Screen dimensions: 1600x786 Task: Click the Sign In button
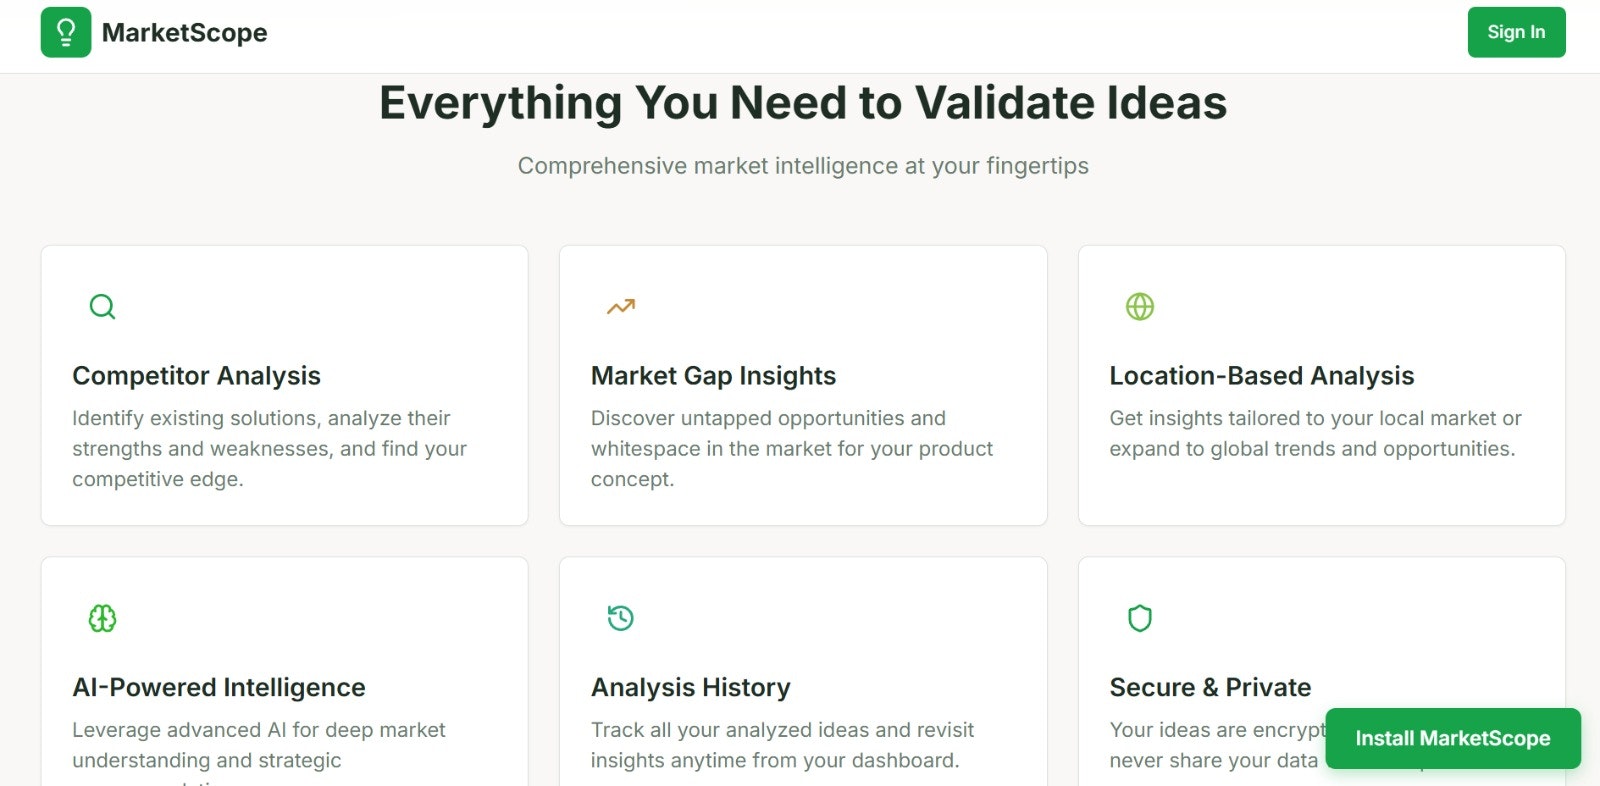(1516, 31)
